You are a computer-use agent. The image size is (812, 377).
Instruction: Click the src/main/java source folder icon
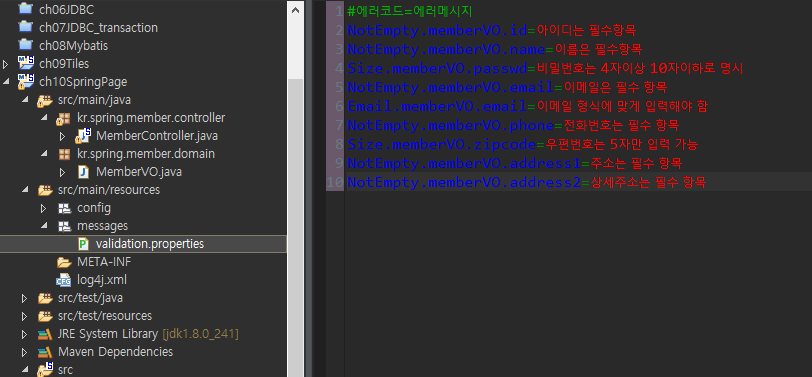pyautogui.click(x=45, y=99)
